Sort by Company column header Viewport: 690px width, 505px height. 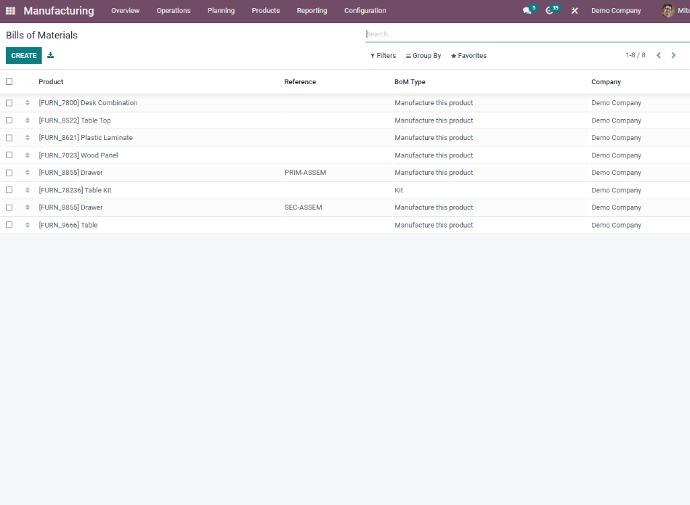click(606, 82)
